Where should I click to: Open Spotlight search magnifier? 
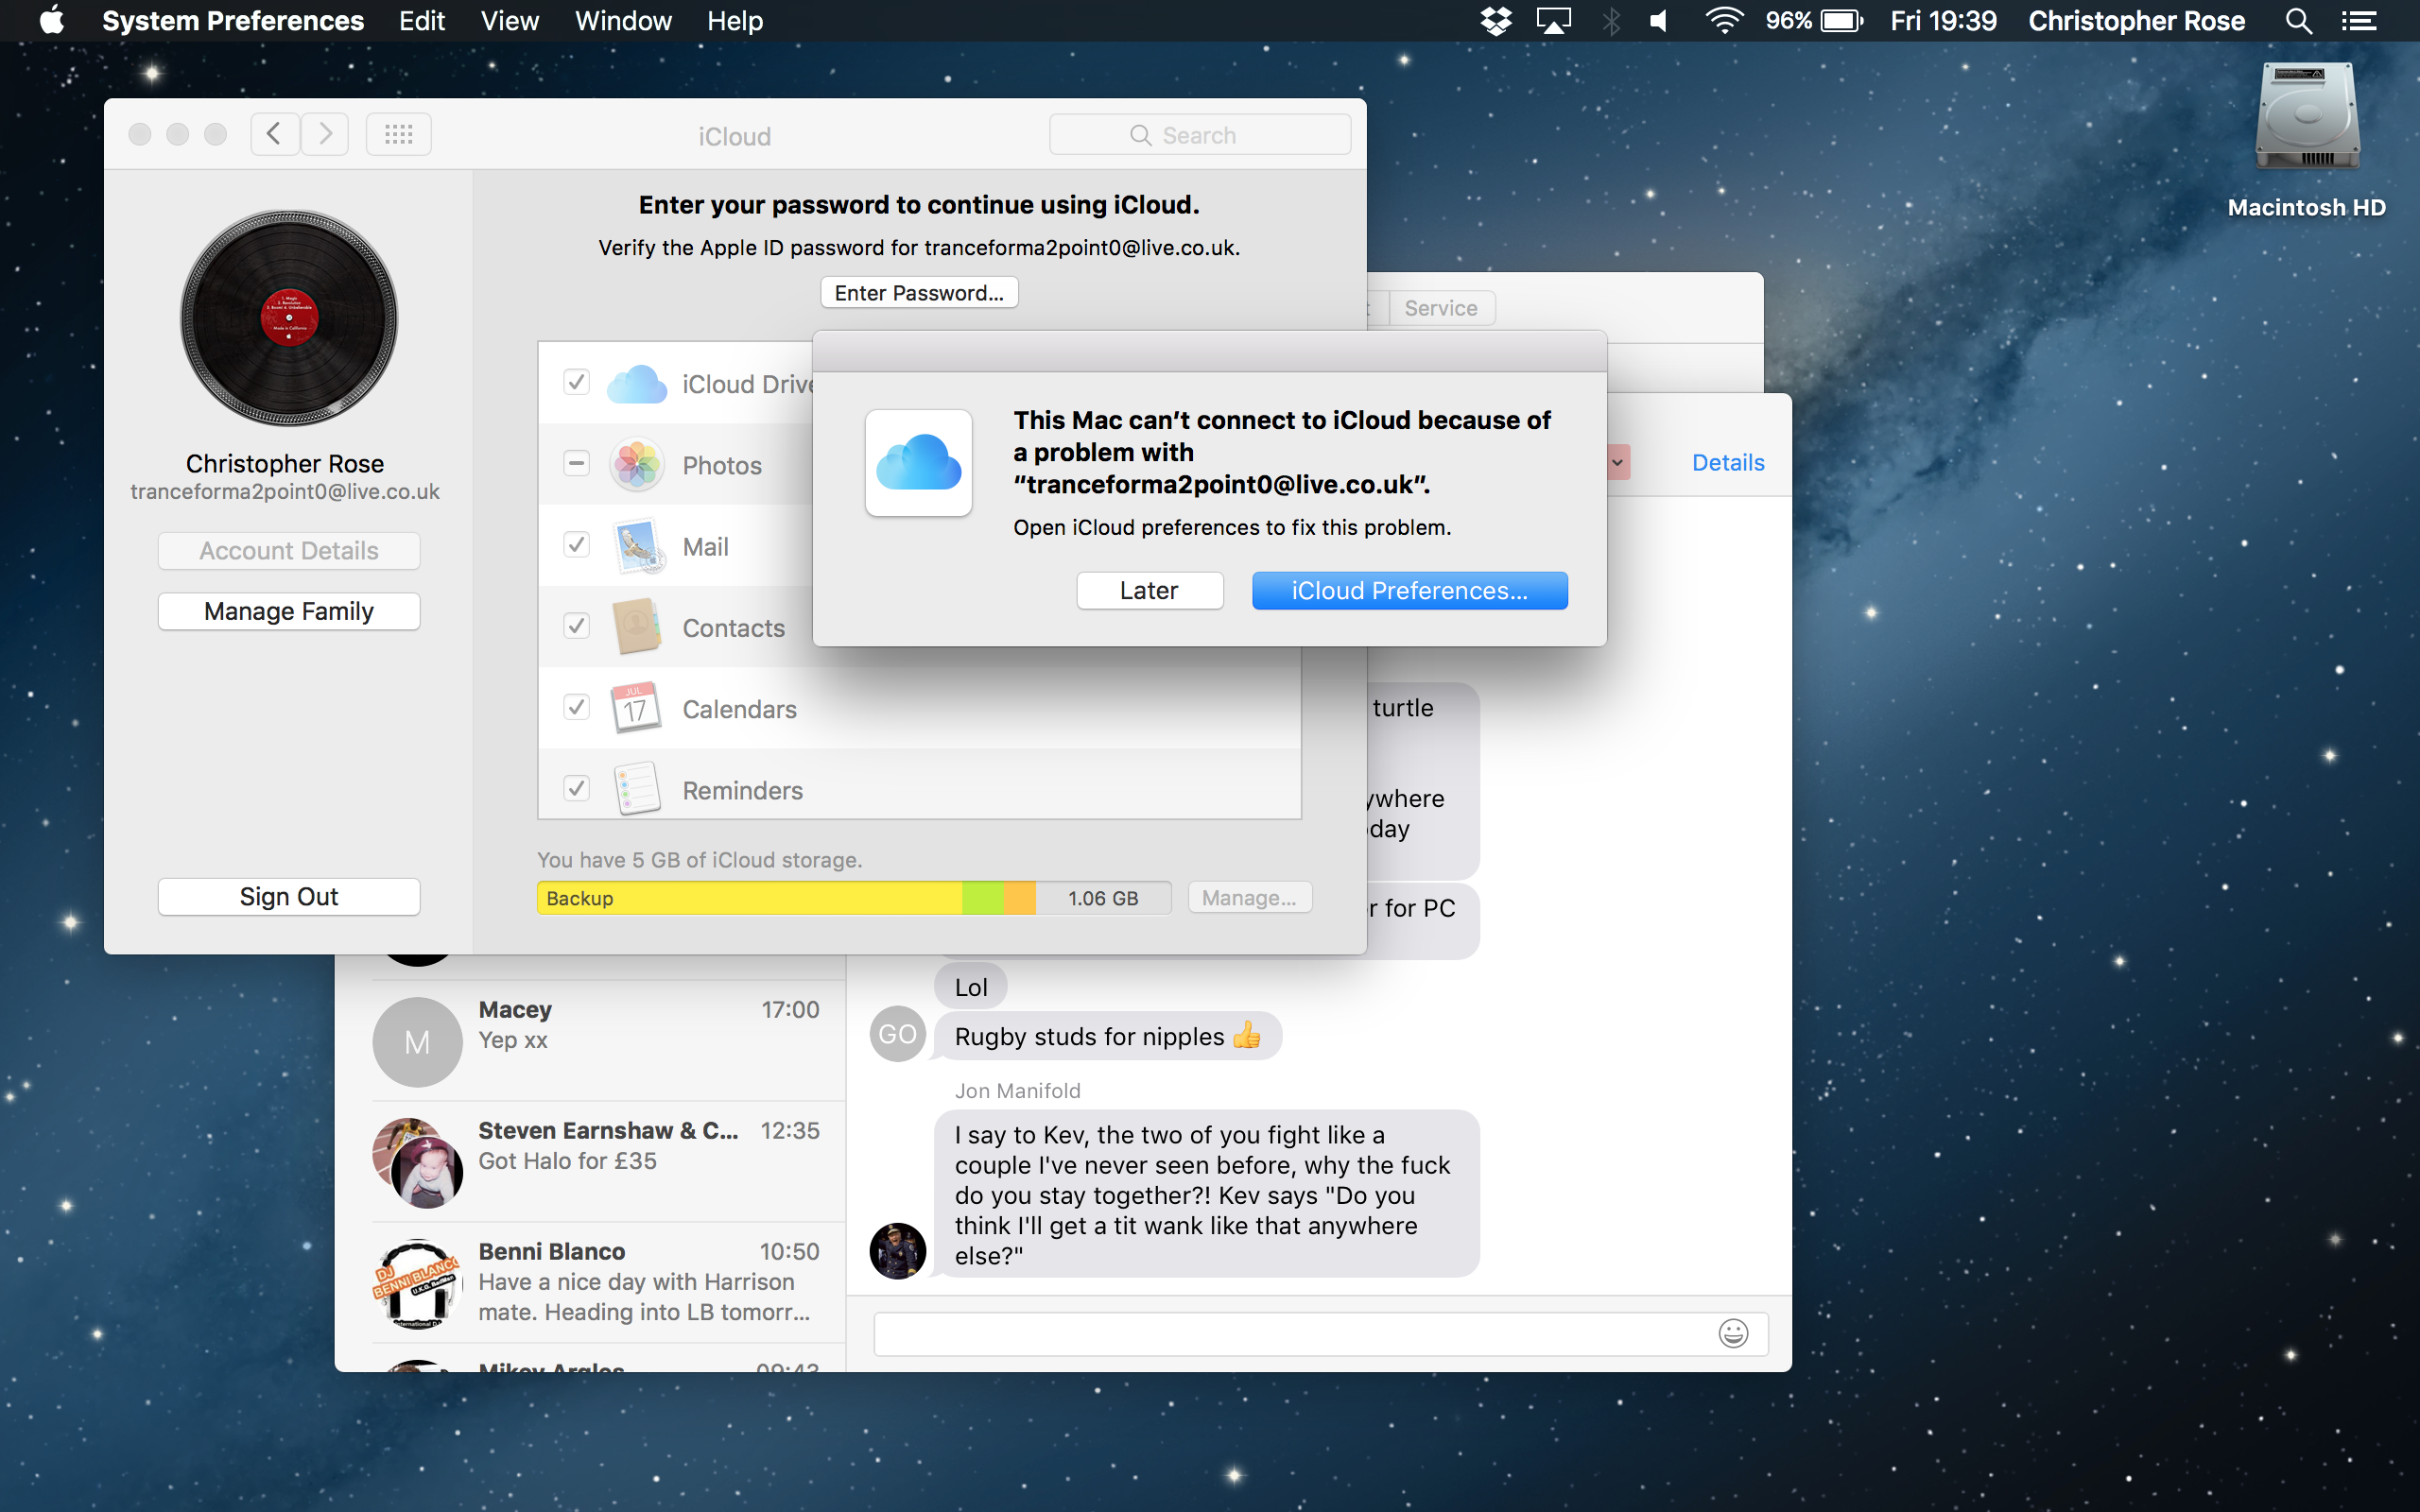[x=2298, y=21]
